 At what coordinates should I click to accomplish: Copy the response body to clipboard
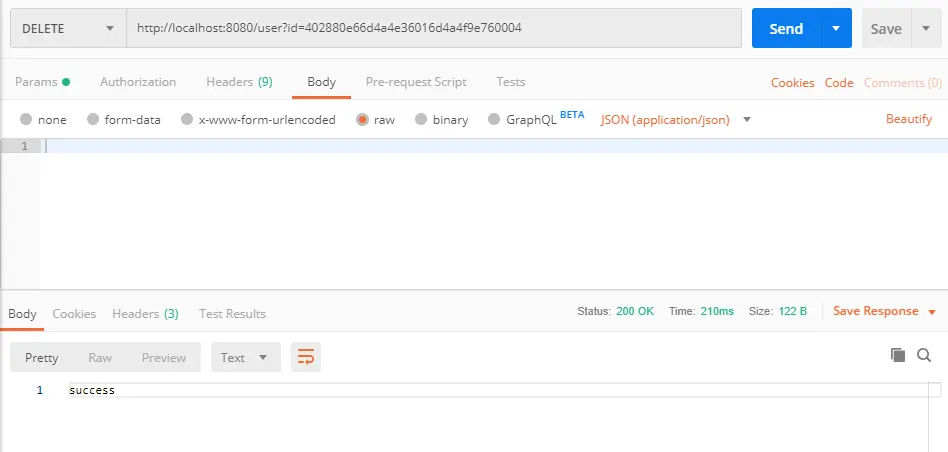click(898, 355)
